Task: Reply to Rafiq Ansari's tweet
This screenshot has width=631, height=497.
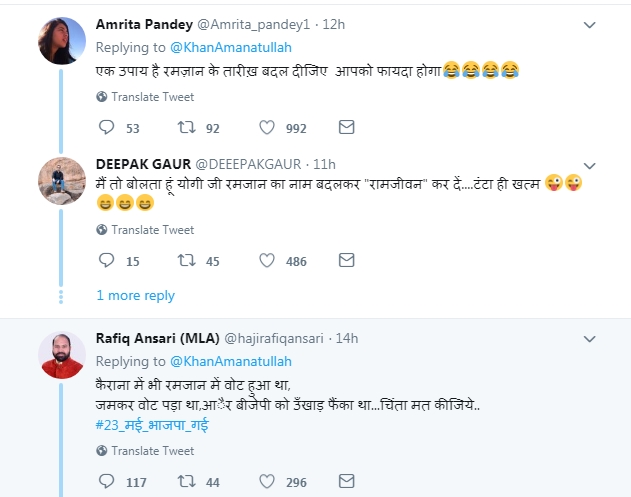Action: (108, 481)
